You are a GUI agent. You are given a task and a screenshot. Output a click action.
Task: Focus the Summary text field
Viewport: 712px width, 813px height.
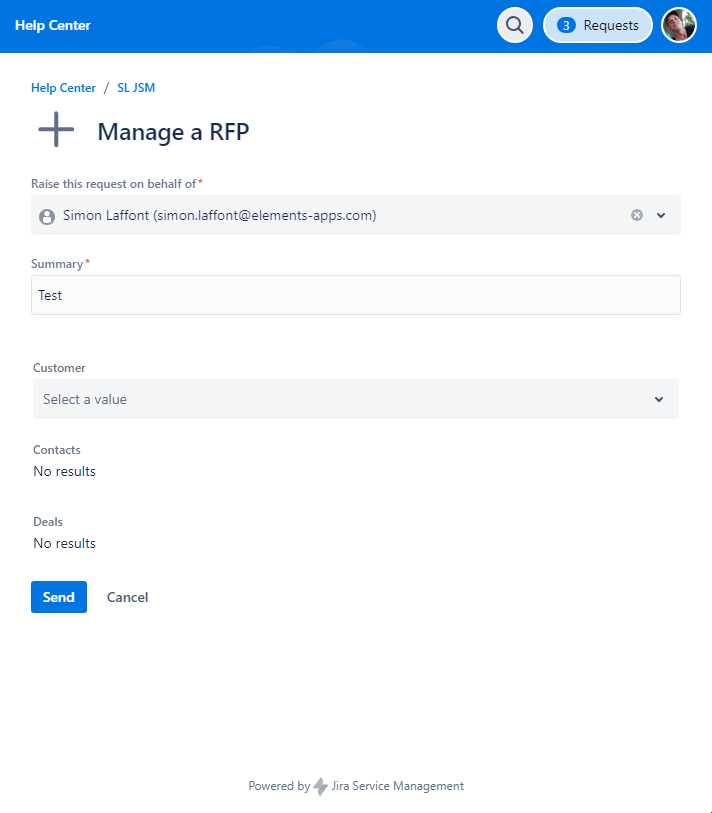tap(355, 295)
